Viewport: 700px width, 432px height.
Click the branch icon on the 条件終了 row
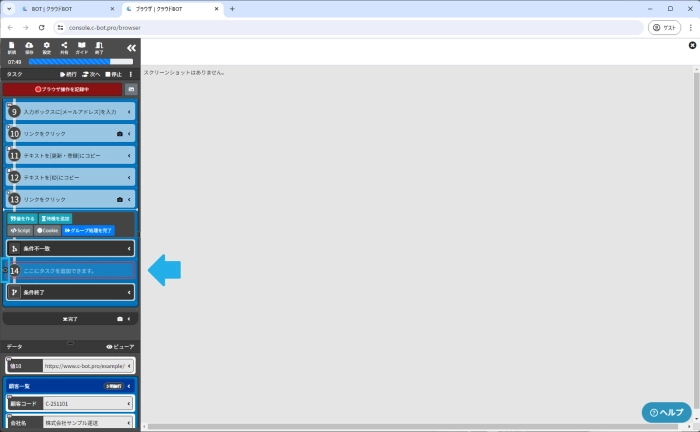(x=14, y=292)
